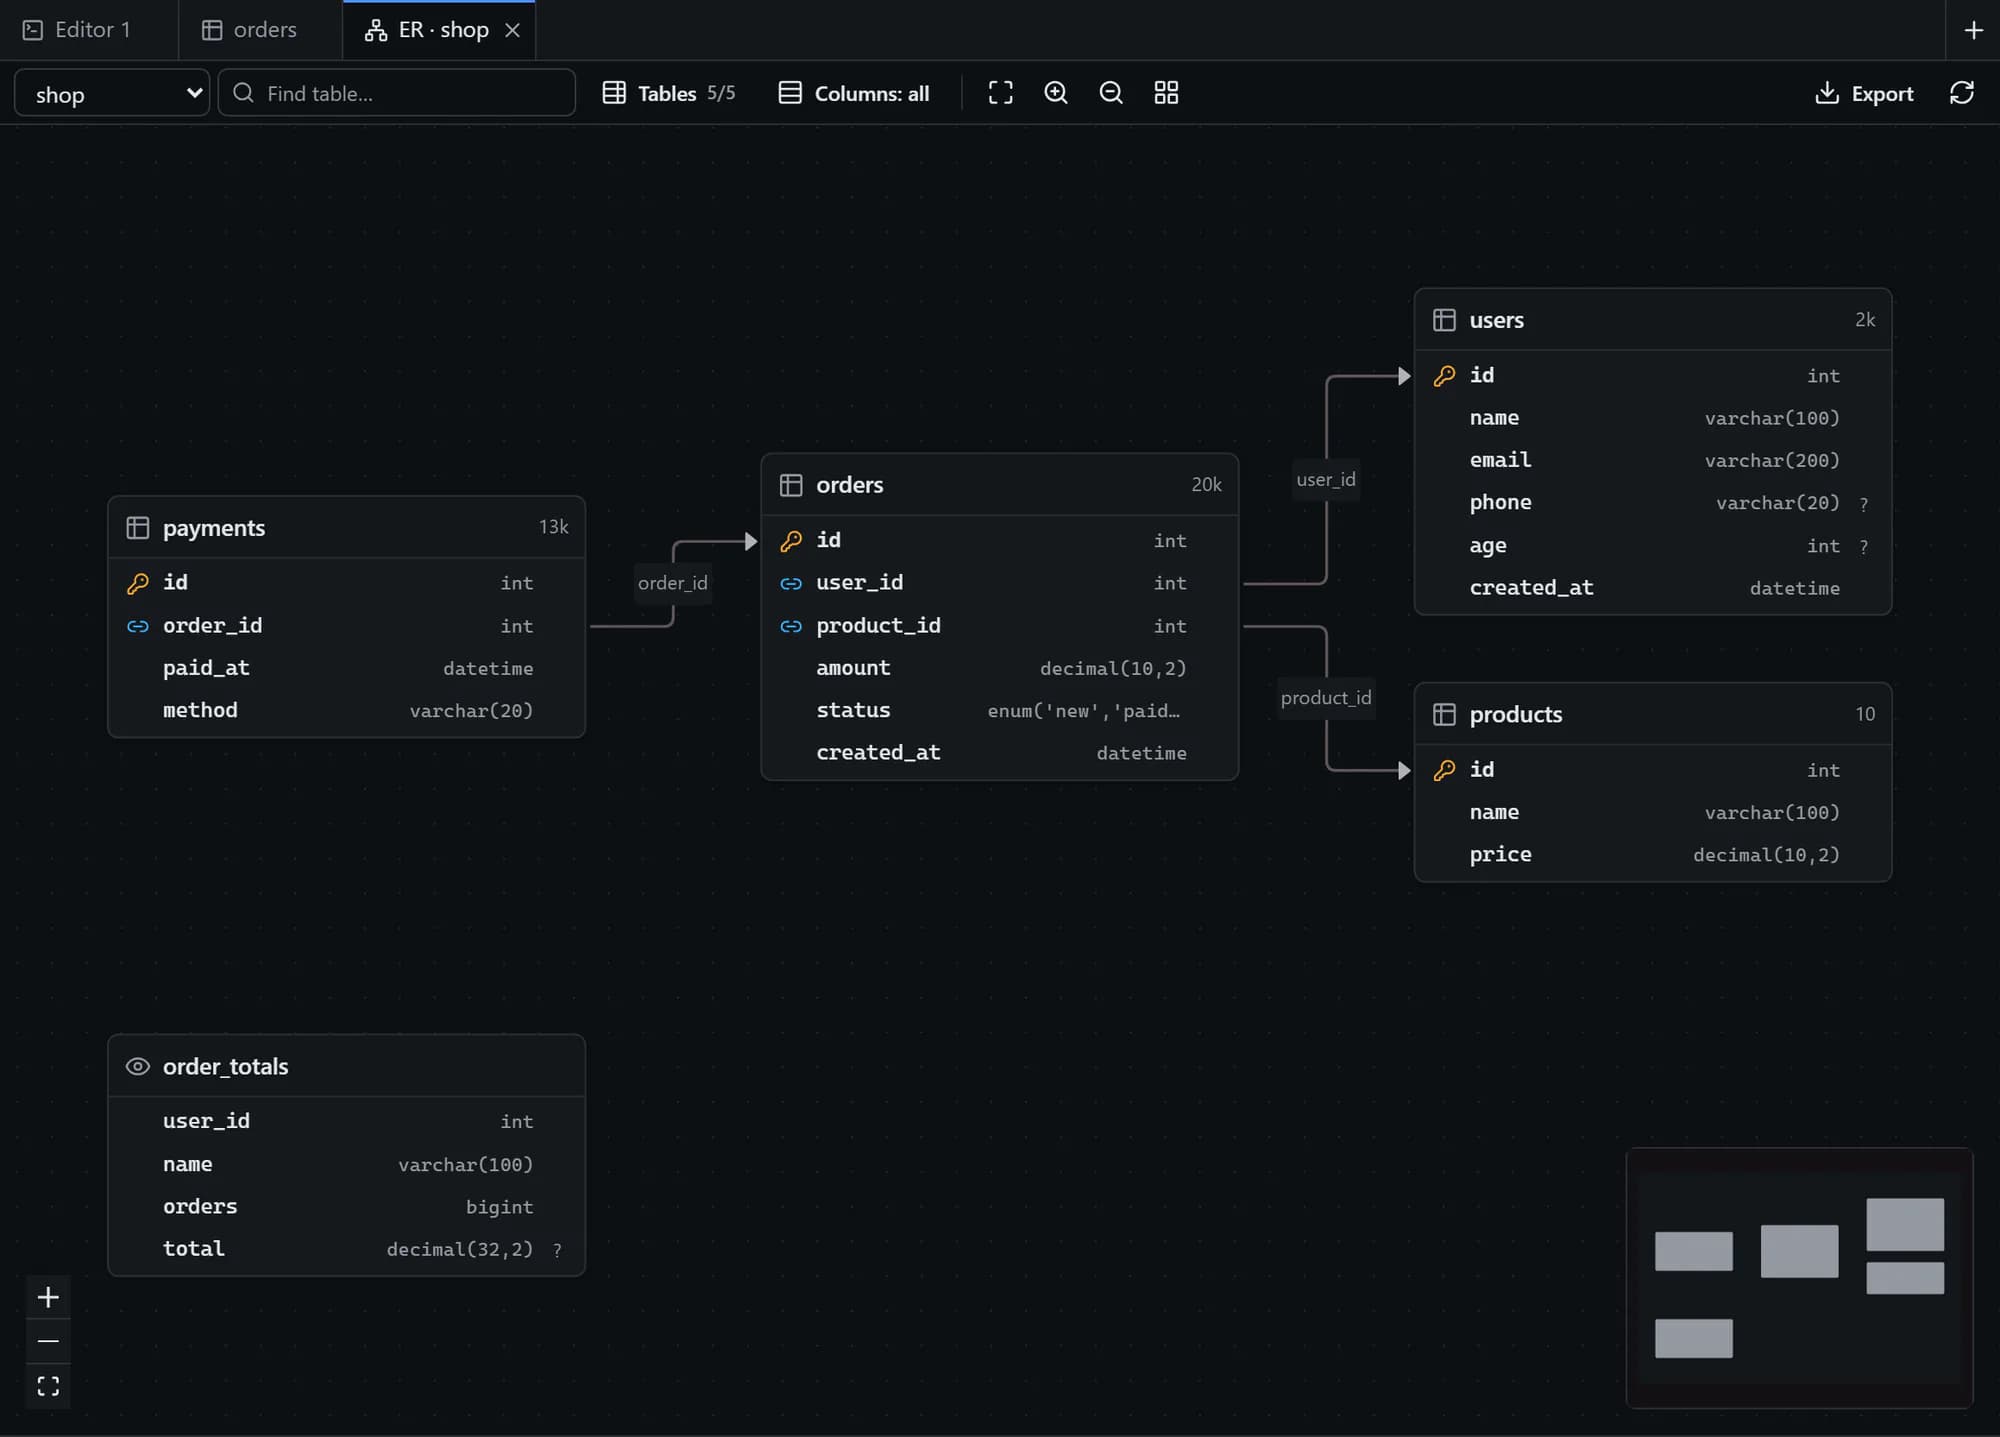Viewport: 2000px width, 1437px height.
Task: Click the canvas zoom-out minus button
Action: click(x=48, y=1341)
